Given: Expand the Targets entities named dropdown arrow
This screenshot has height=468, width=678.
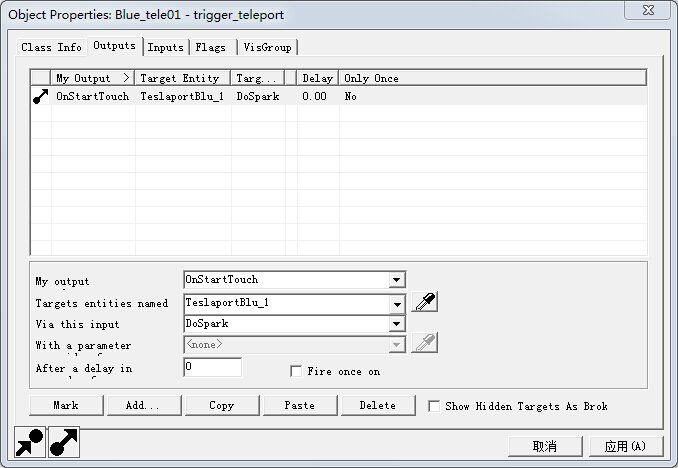Looking at the screenshot, I should pyautogui.click(x=396, y=305).
